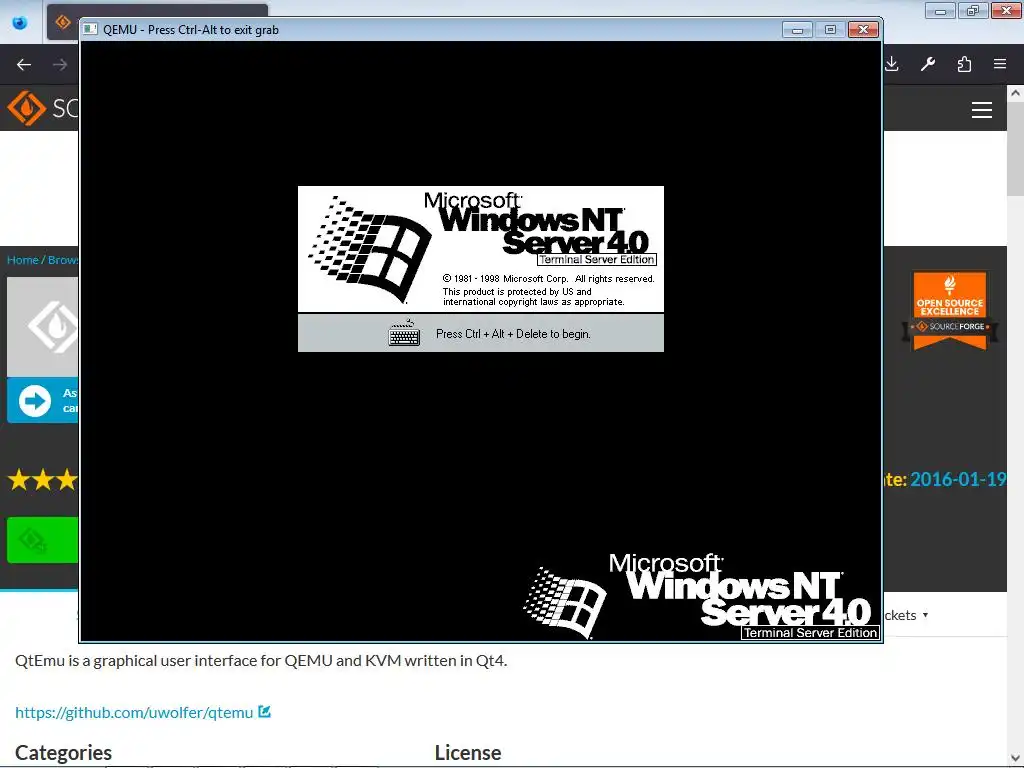The width and height of the screenshot is (1024, 768).
Task: Click the browser back arrow
Action: click(x=24, y=65)
